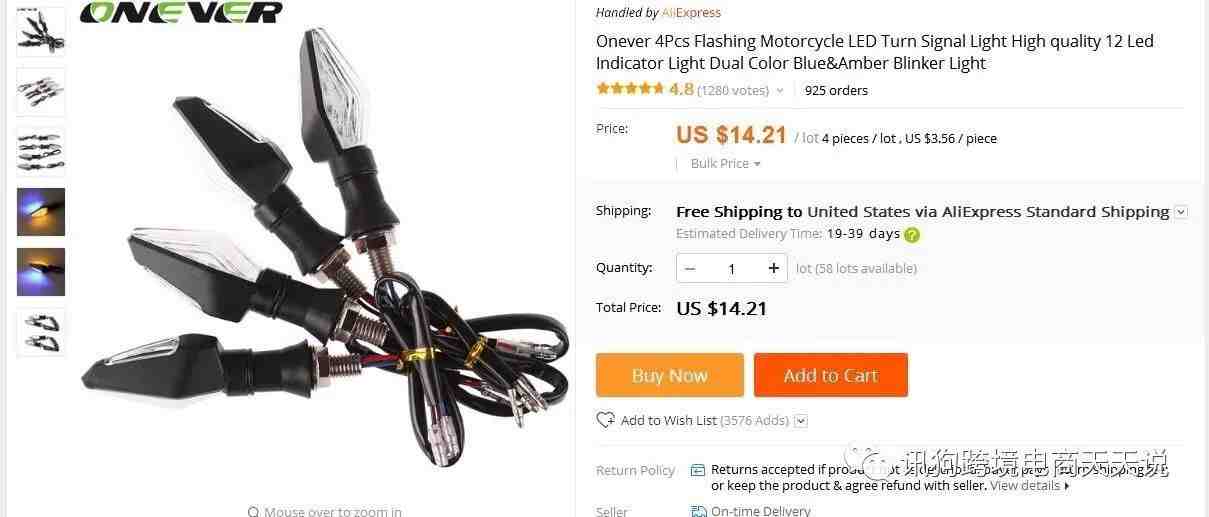1209x517 pixels.
Task: Select the last product thumbnail
Action: point(41,332)
